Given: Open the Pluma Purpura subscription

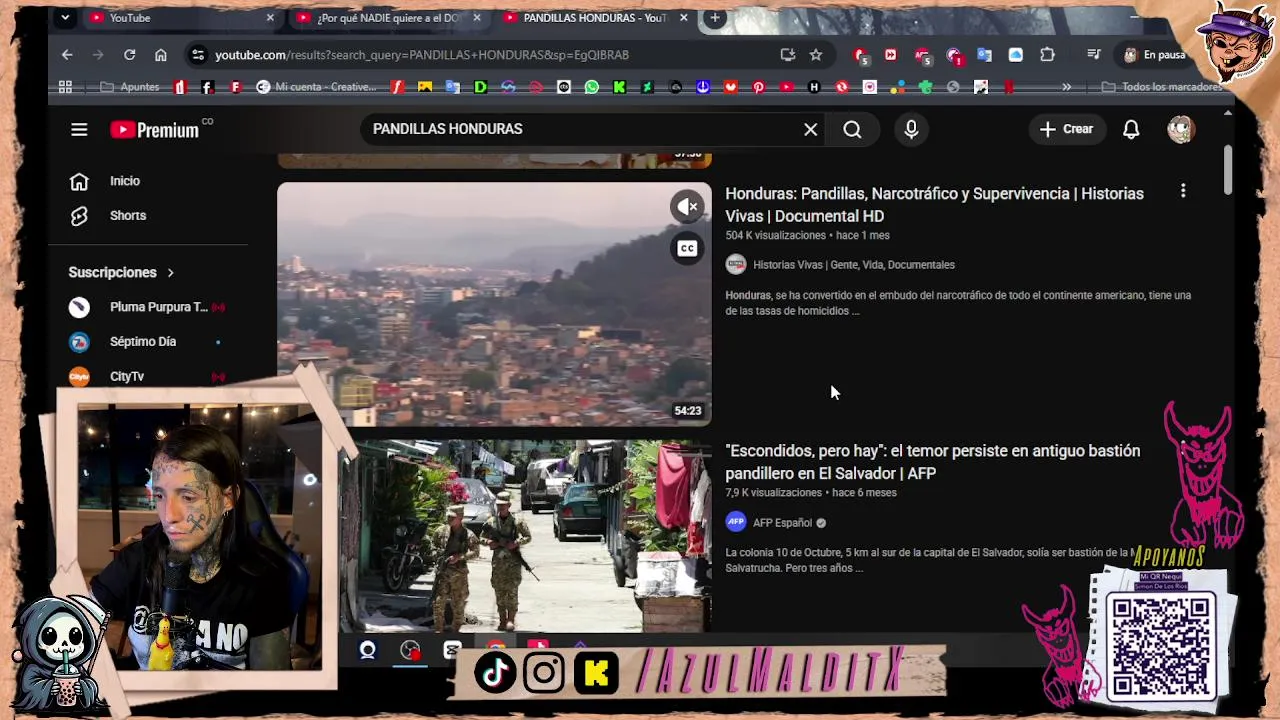Looking at the screenshot, I should tap(148, 307).
